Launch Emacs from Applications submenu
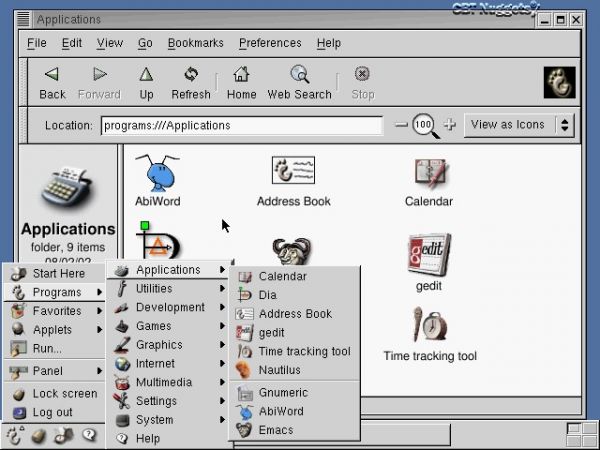 pyautogui.click(x=295, y=430)
